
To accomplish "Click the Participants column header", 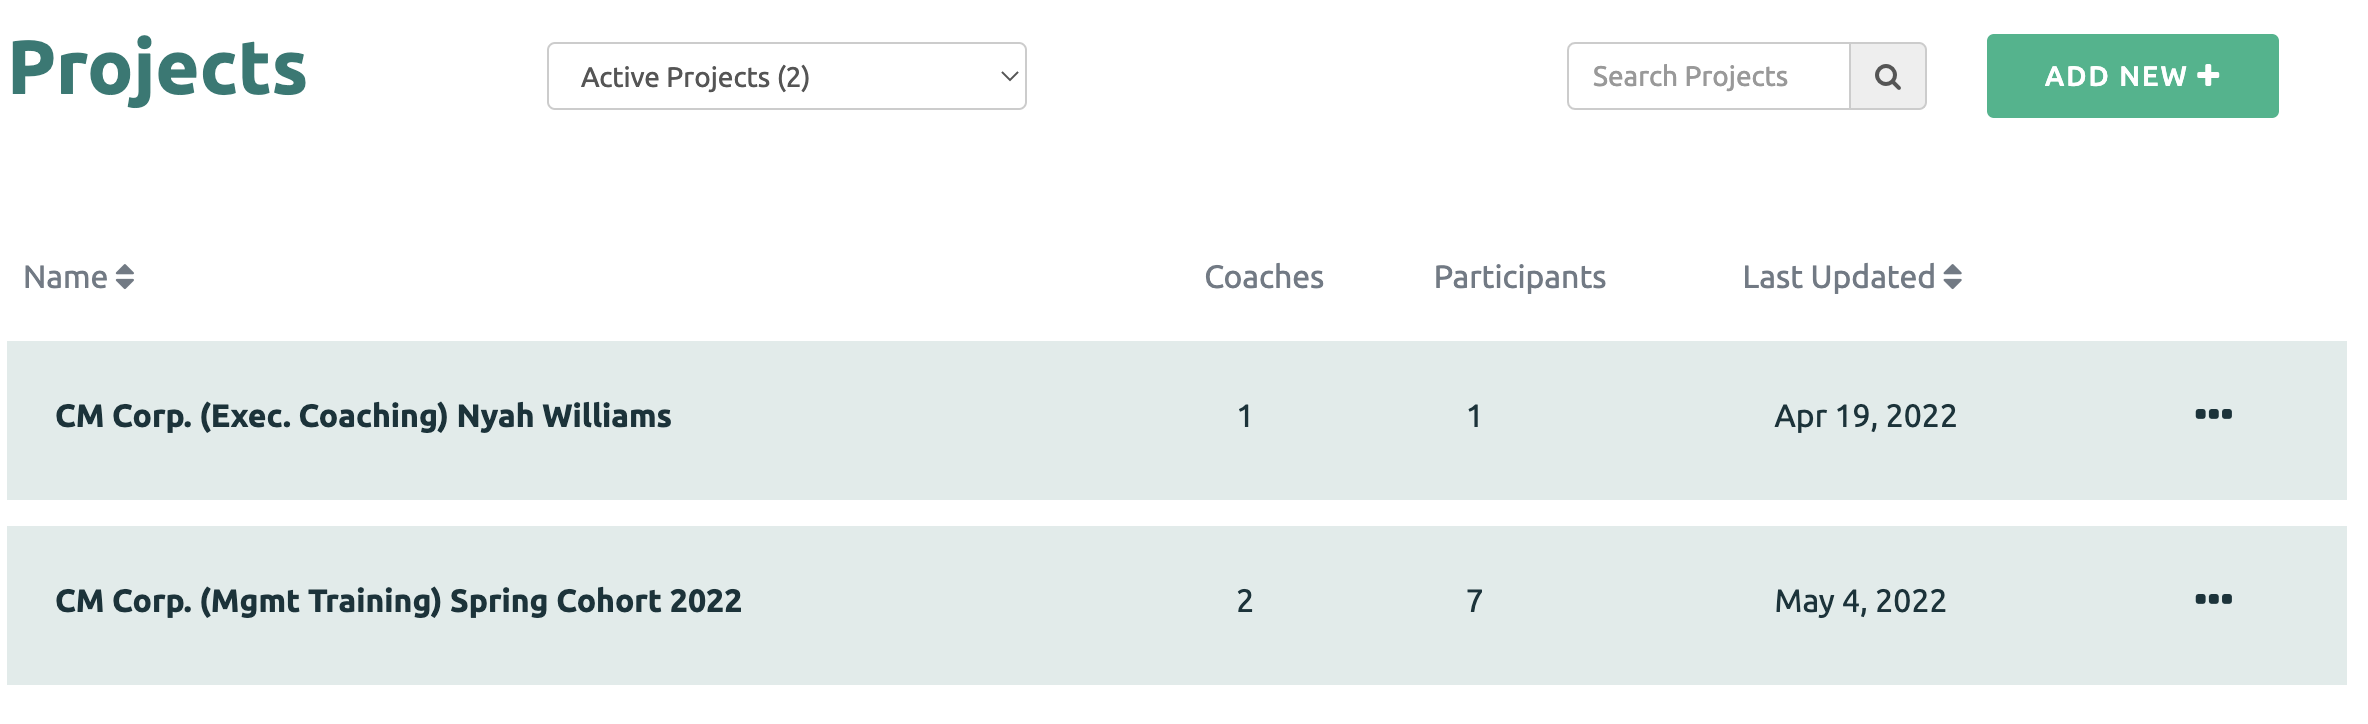I will click(x=1519, y=277).
